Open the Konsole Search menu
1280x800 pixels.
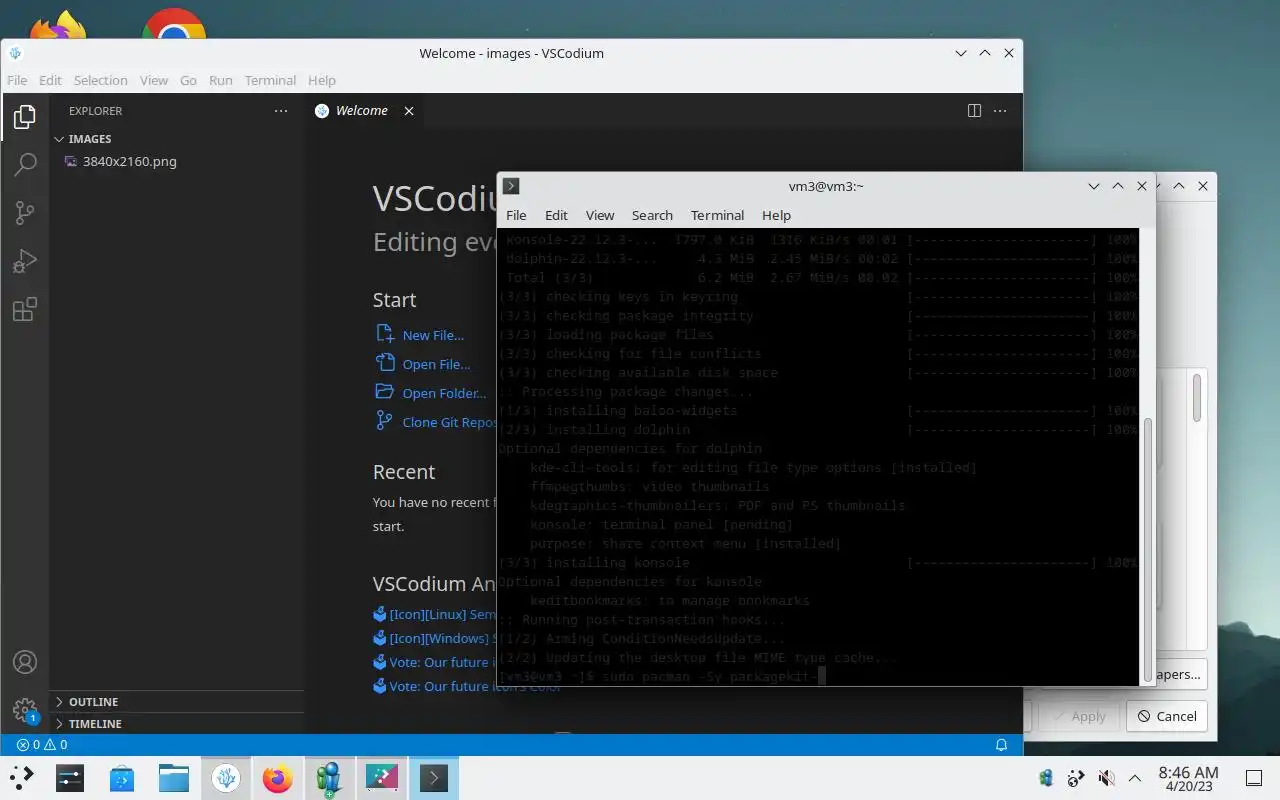pyautogui.click(x=652, y=215)
